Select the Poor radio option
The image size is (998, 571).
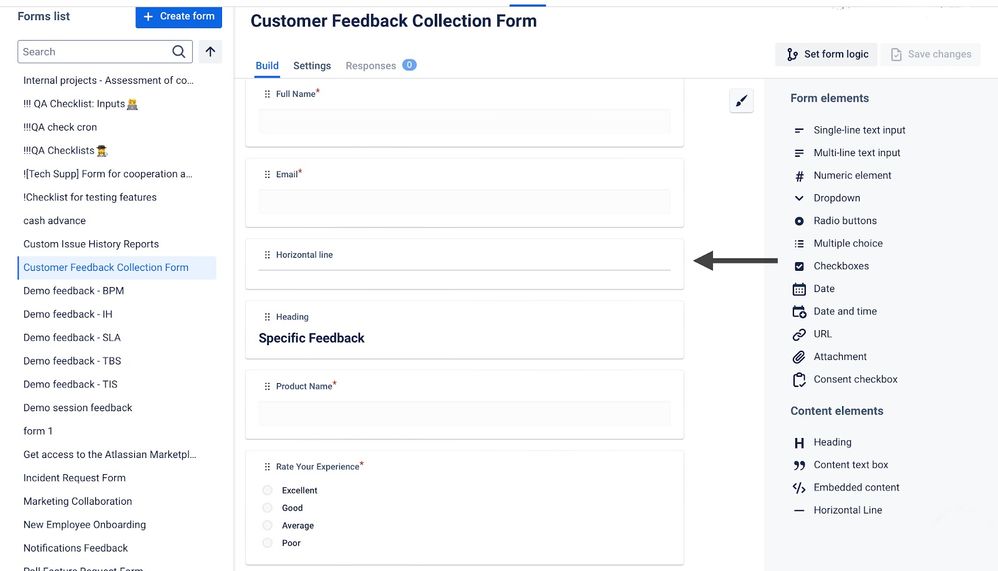(x=267, y=543)
